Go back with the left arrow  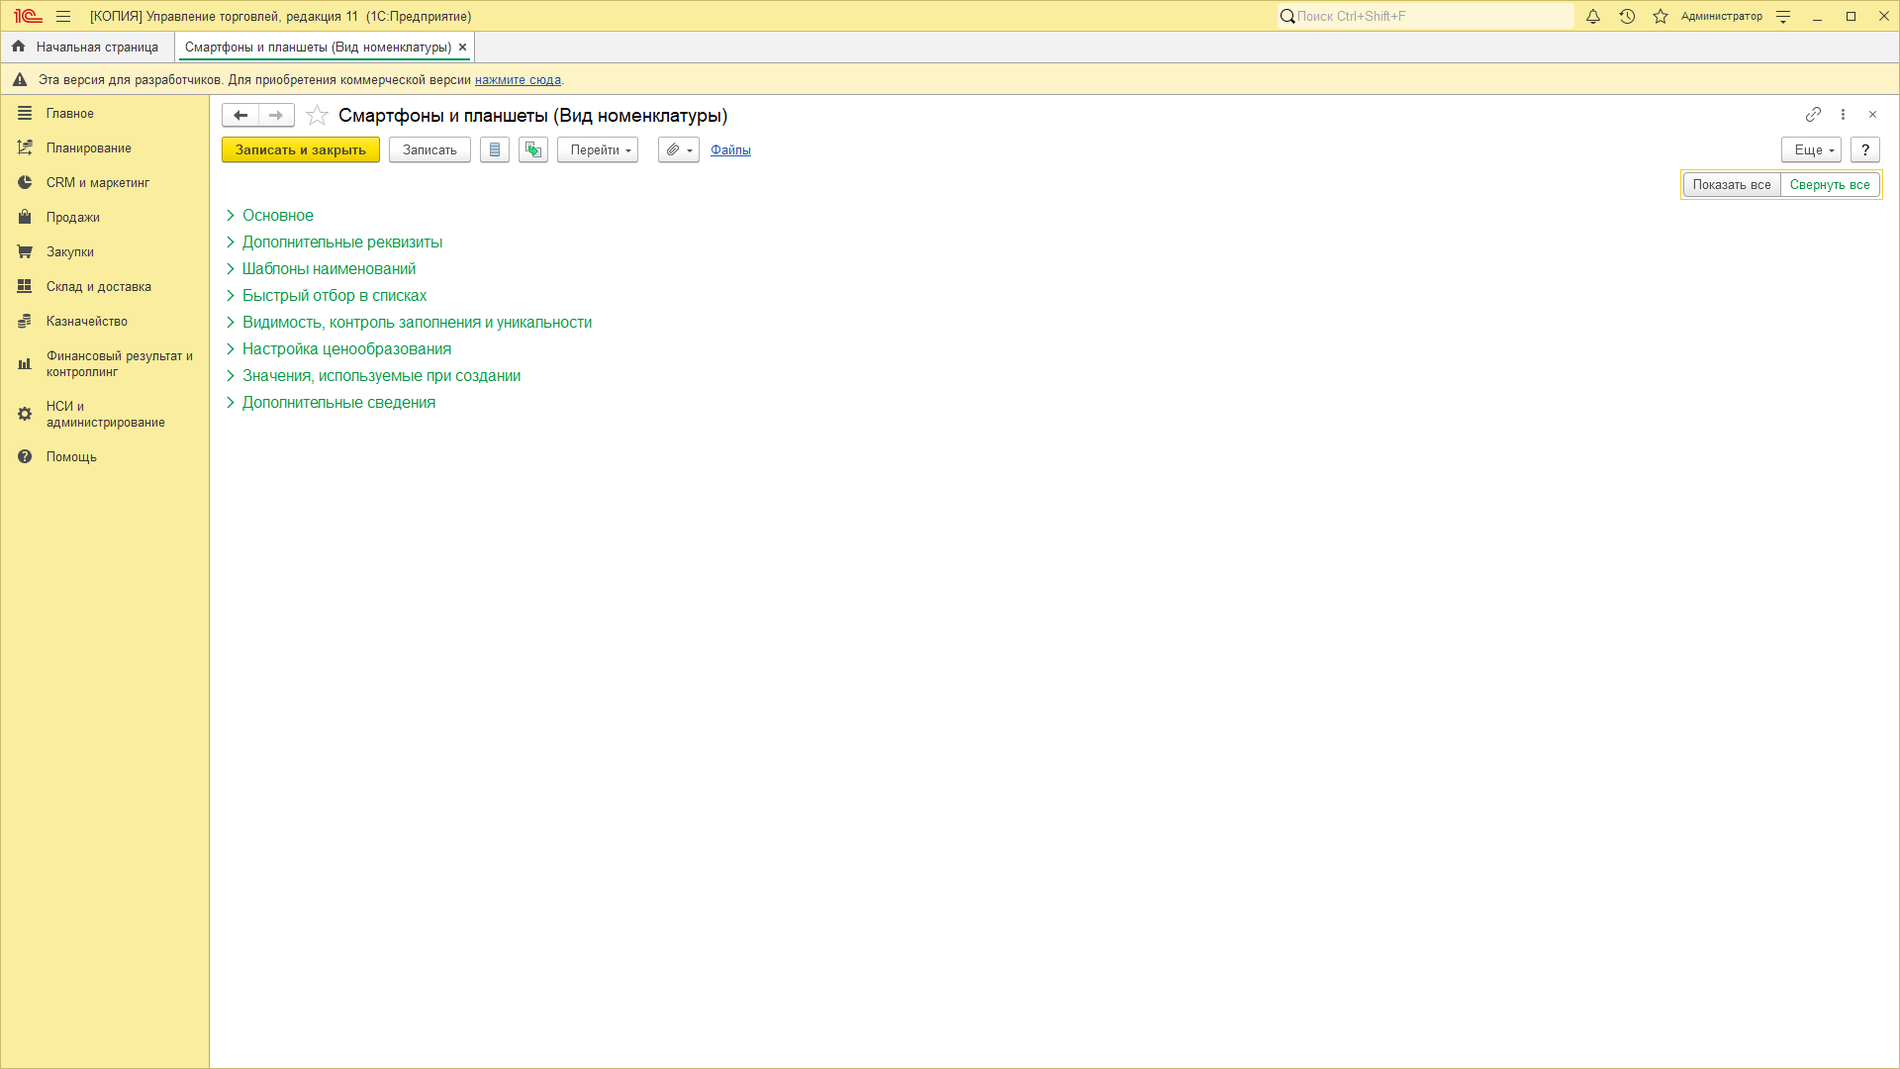240,115
